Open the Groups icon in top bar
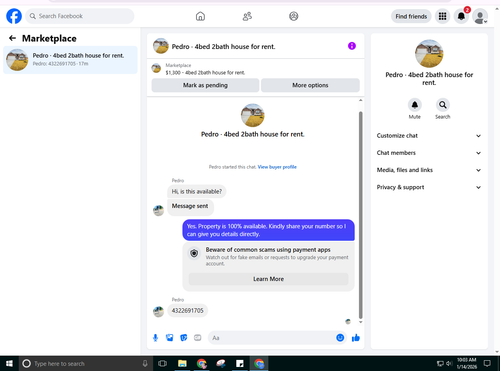The image size is (500, 371). point(294,16)
